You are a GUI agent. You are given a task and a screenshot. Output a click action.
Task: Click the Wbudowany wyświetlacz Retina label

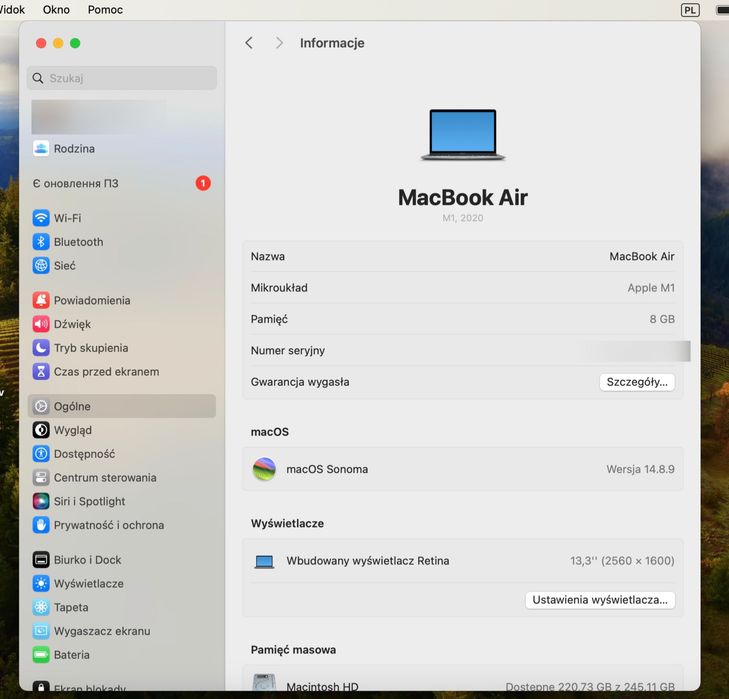coord(368,561)
